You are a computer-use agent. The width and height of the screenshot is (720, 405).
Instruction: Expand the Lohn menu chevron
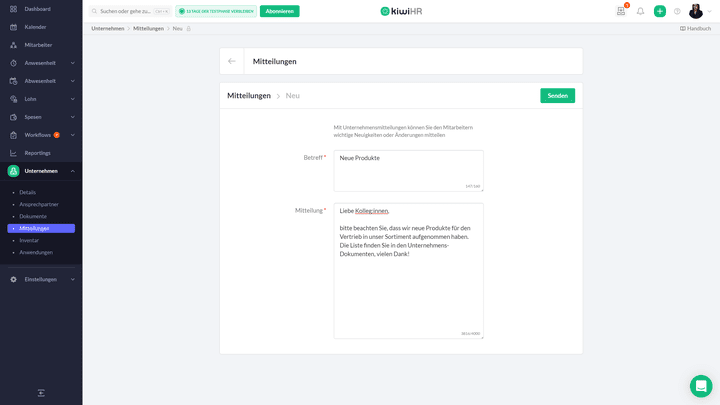click(73, 99)
